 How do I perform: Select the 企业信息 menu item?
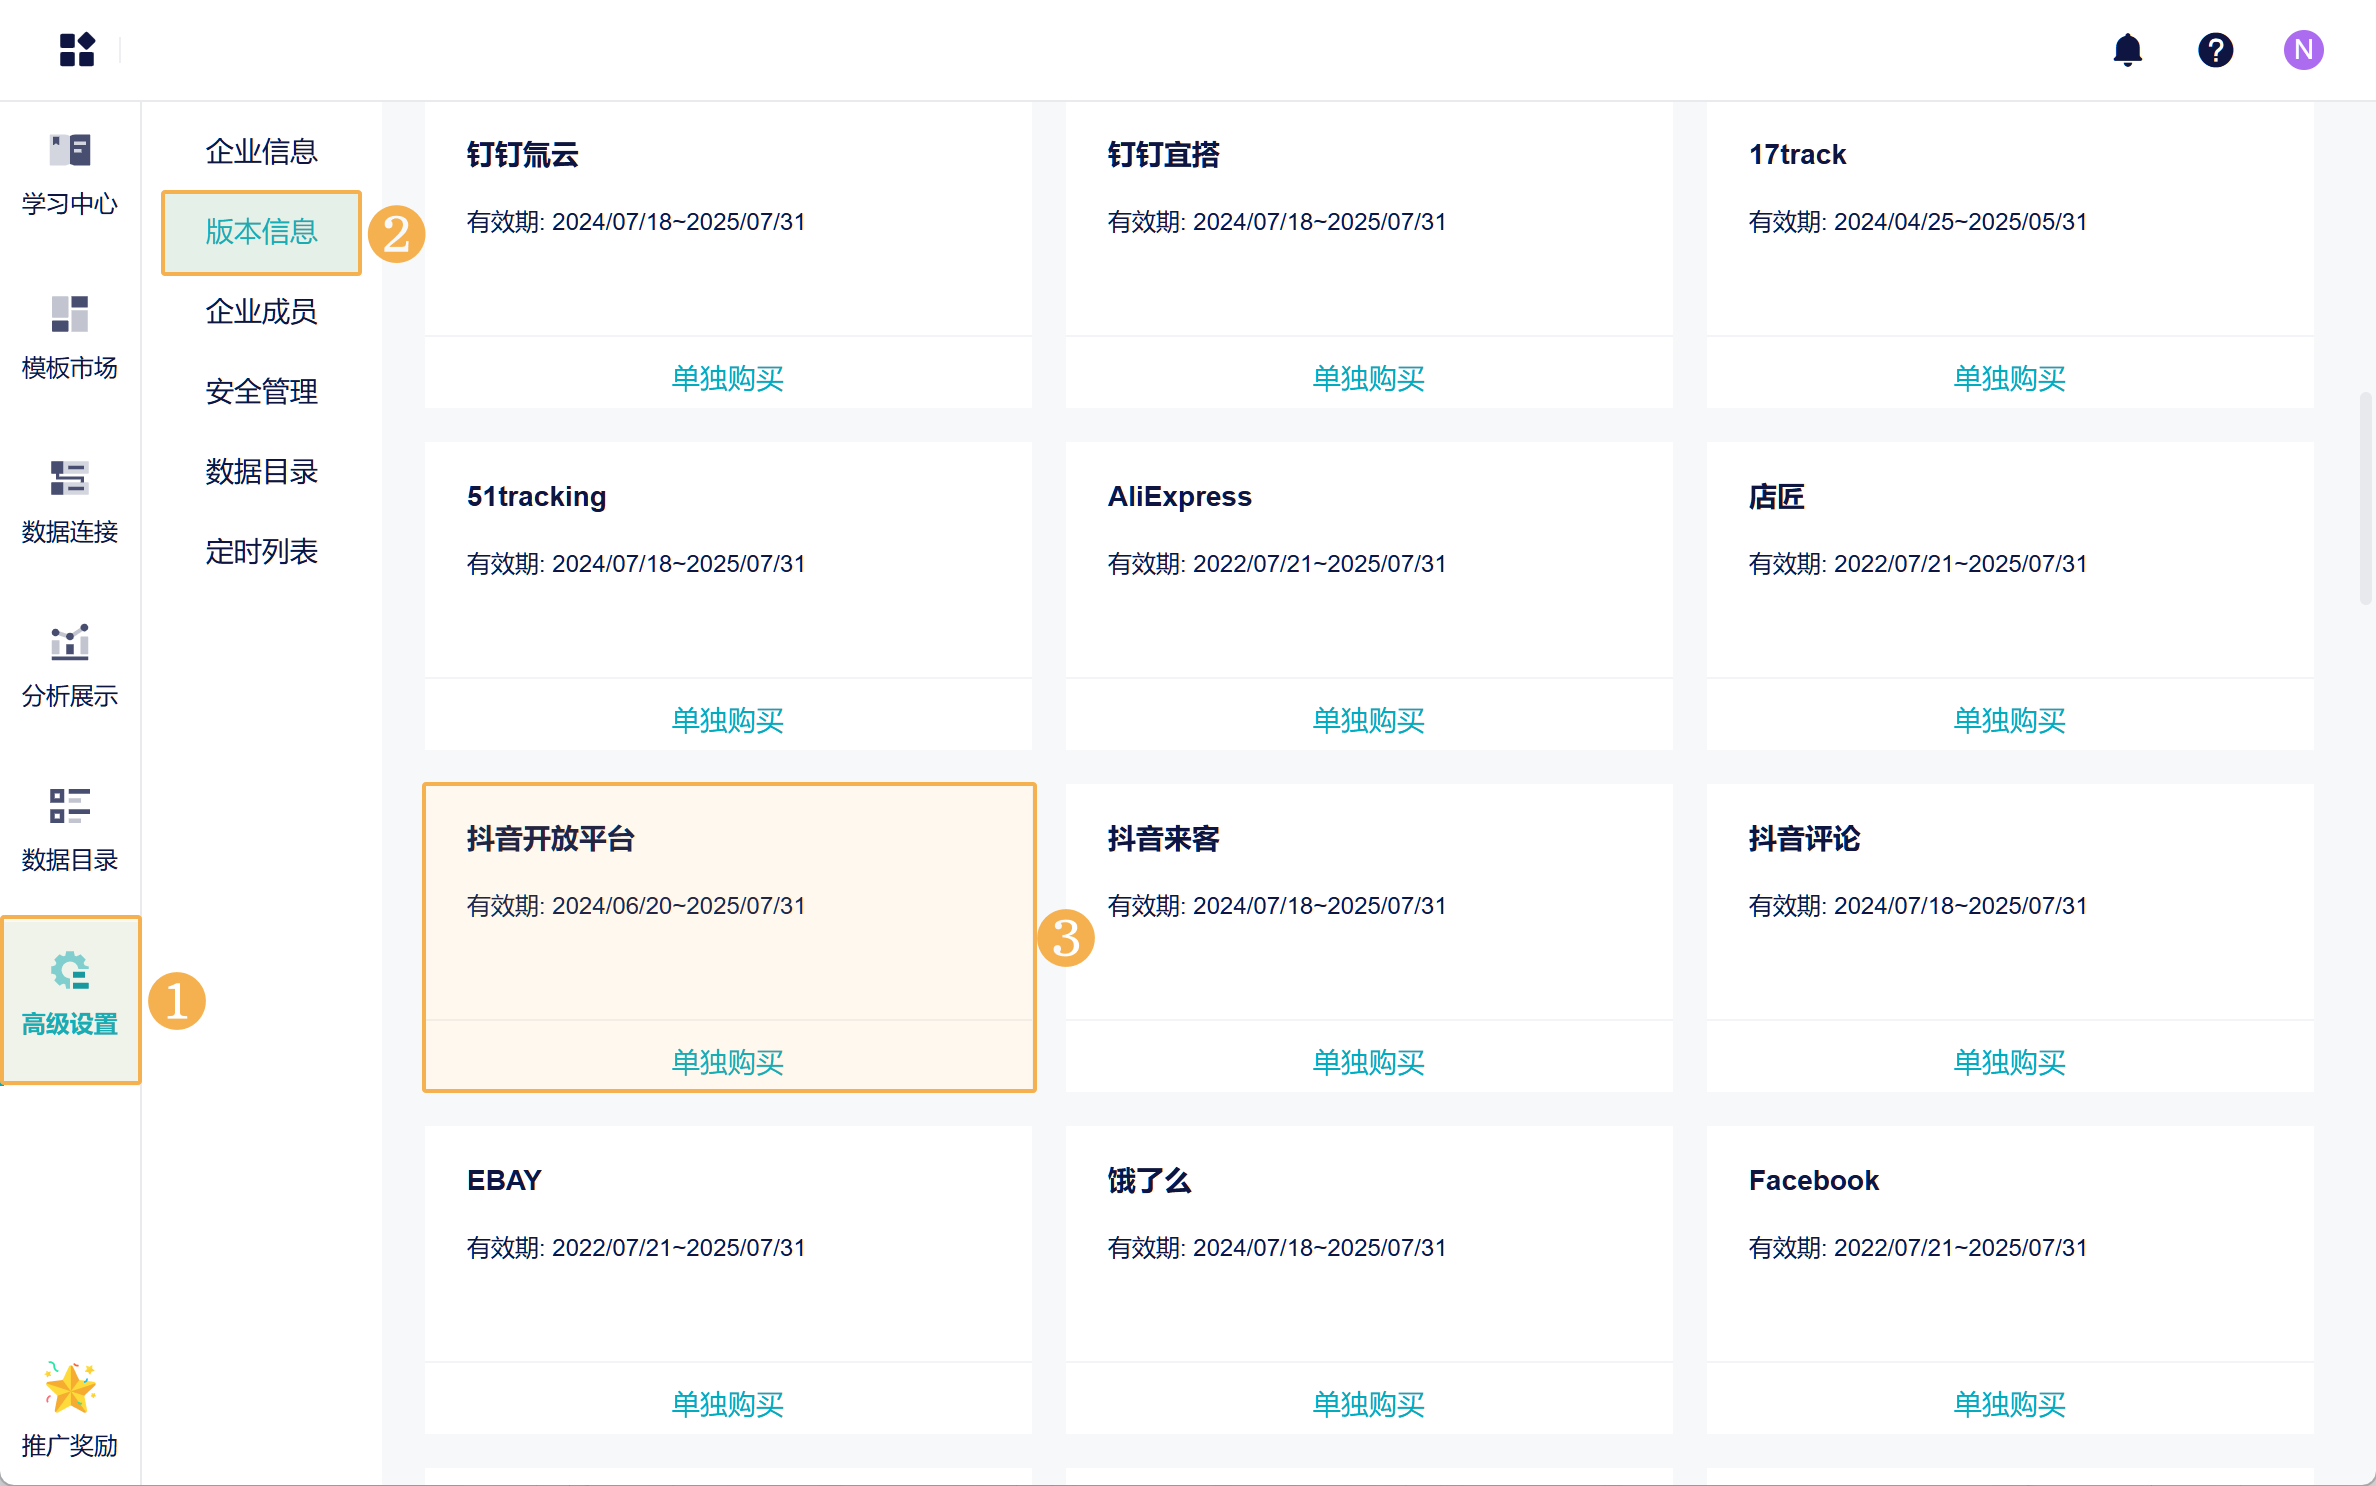point(261,152)
